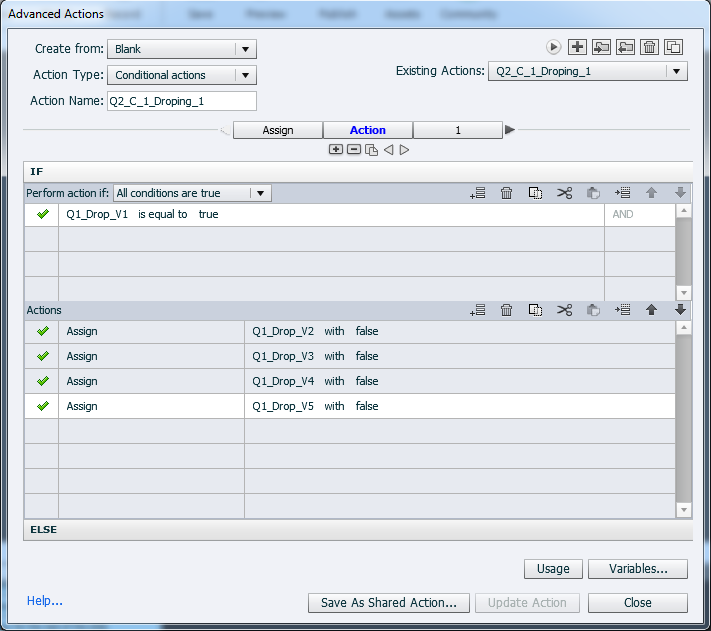This screenshot has height=631, width=711.
Task: Toggle checkmark beside Q1_Drop_V1 condition
Action: coord(42,214)
